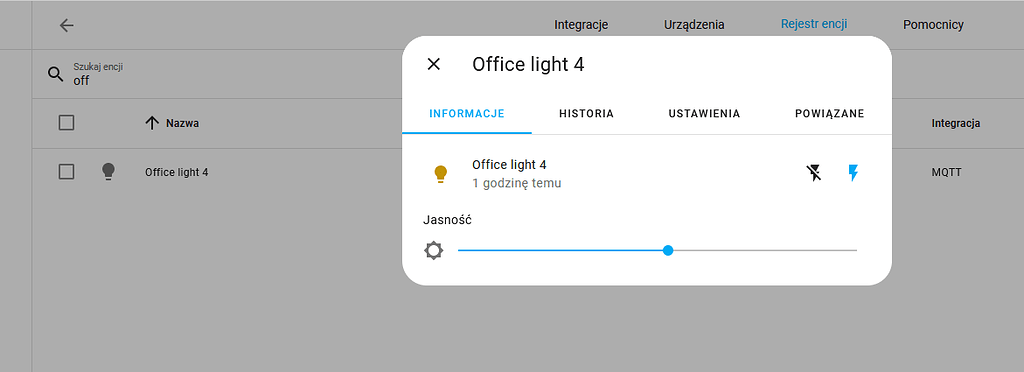
Task: Click the search magnifier icon
Action: point(56,74)
